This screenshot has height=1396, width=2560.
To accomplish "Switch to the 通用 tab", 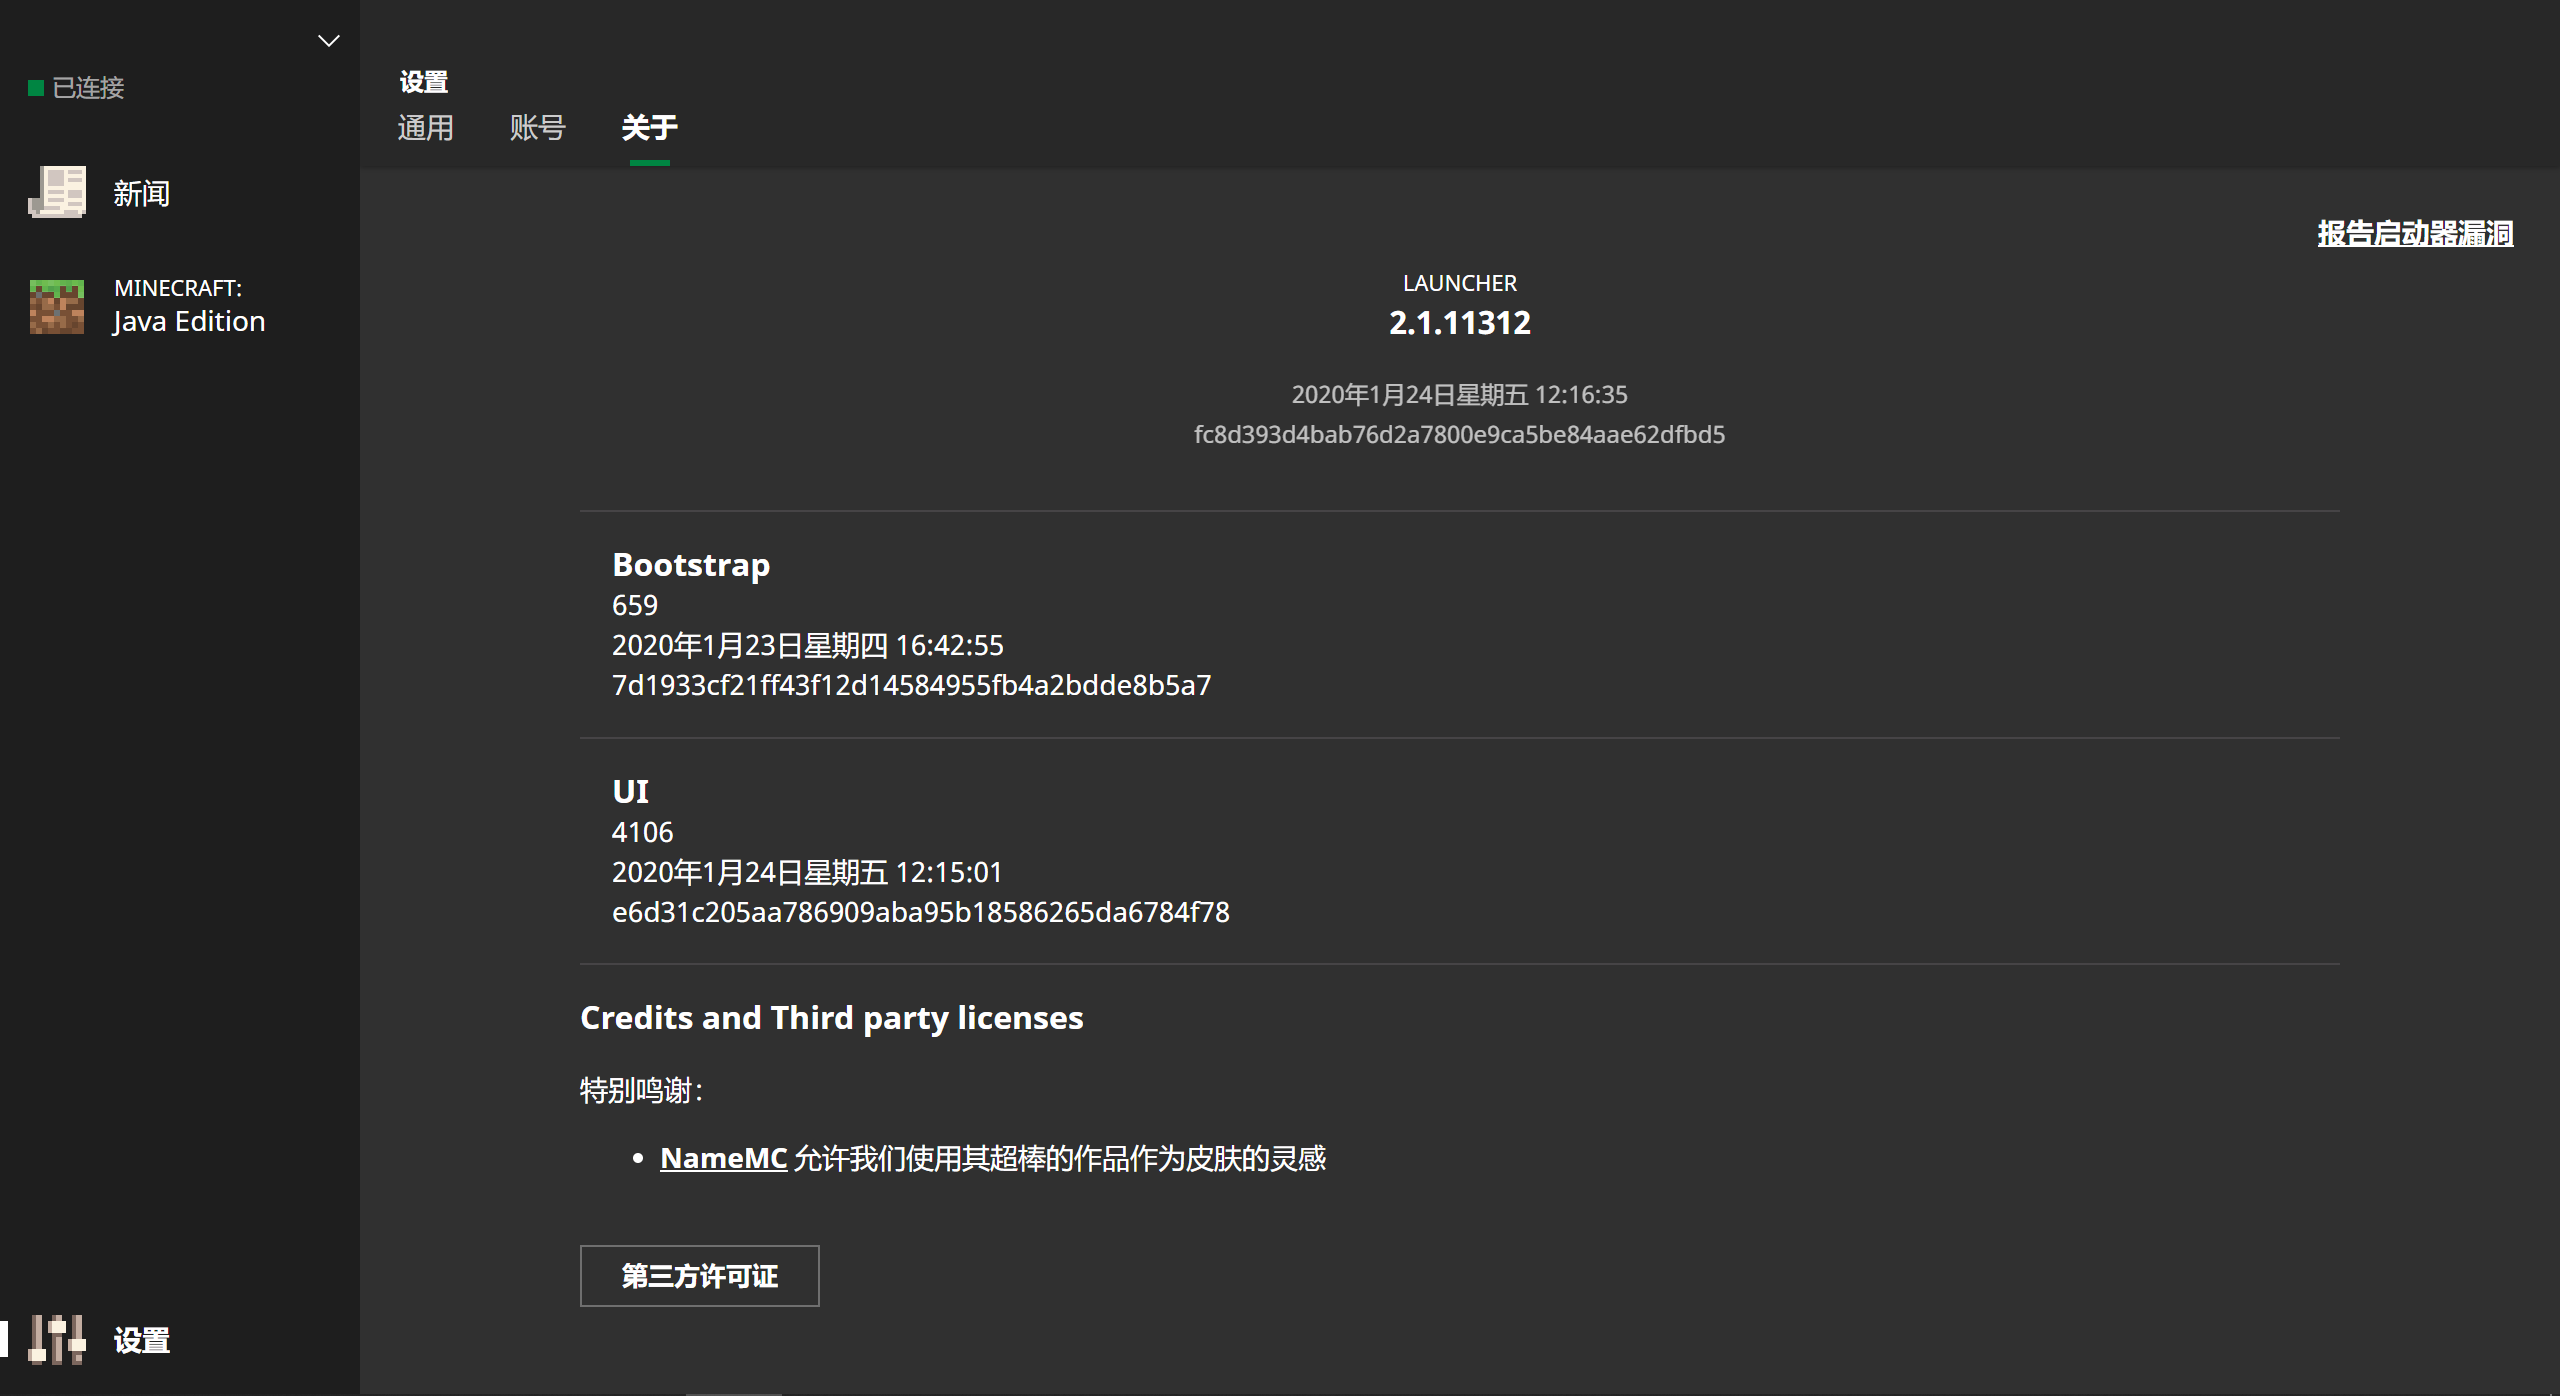I will click(x=425, y=128).
